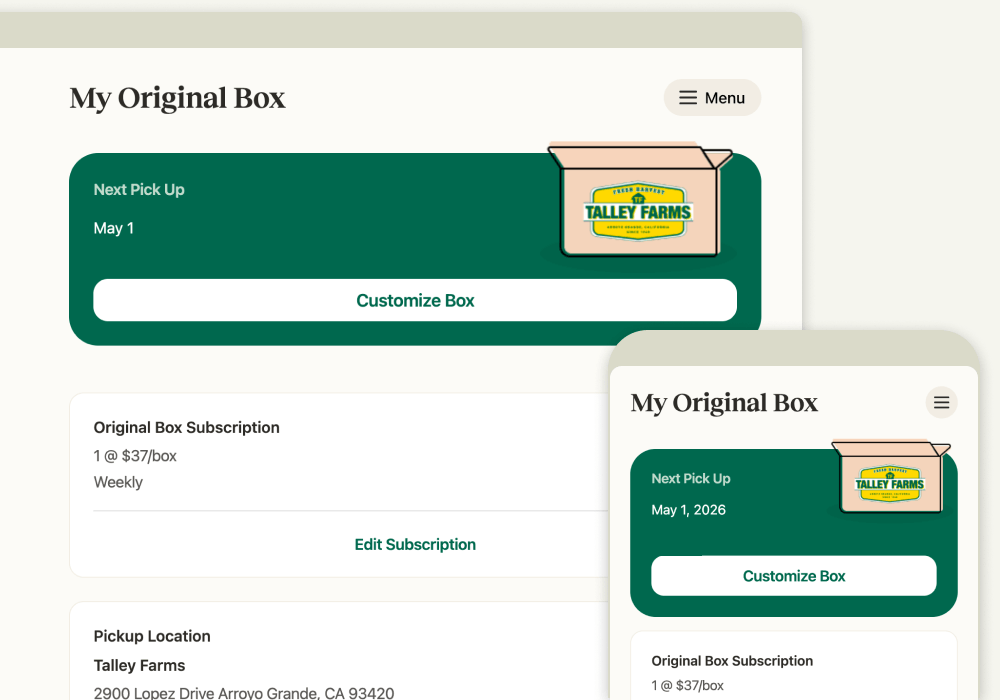Click the small Talley Farms box in mobile view

tap(891, 476)
